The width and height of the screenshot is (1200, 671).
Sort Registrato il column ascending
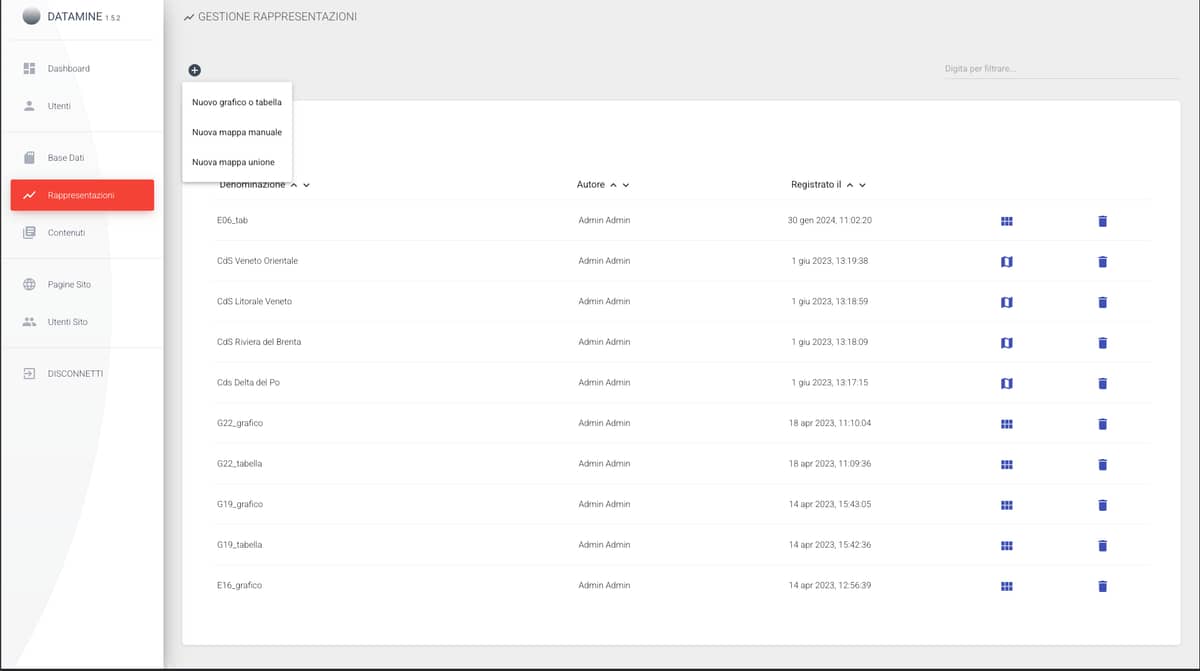click(850, 185)
